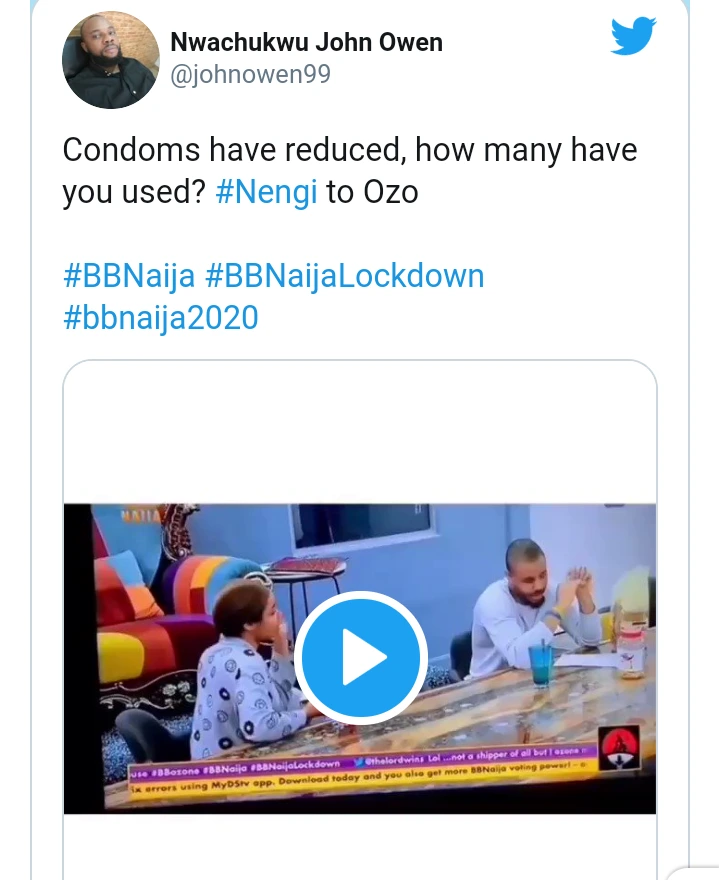Screen dimensions: 719x880
Task: Open Nwachukwu John Owen's profile avatar
Action: [111, 60]
